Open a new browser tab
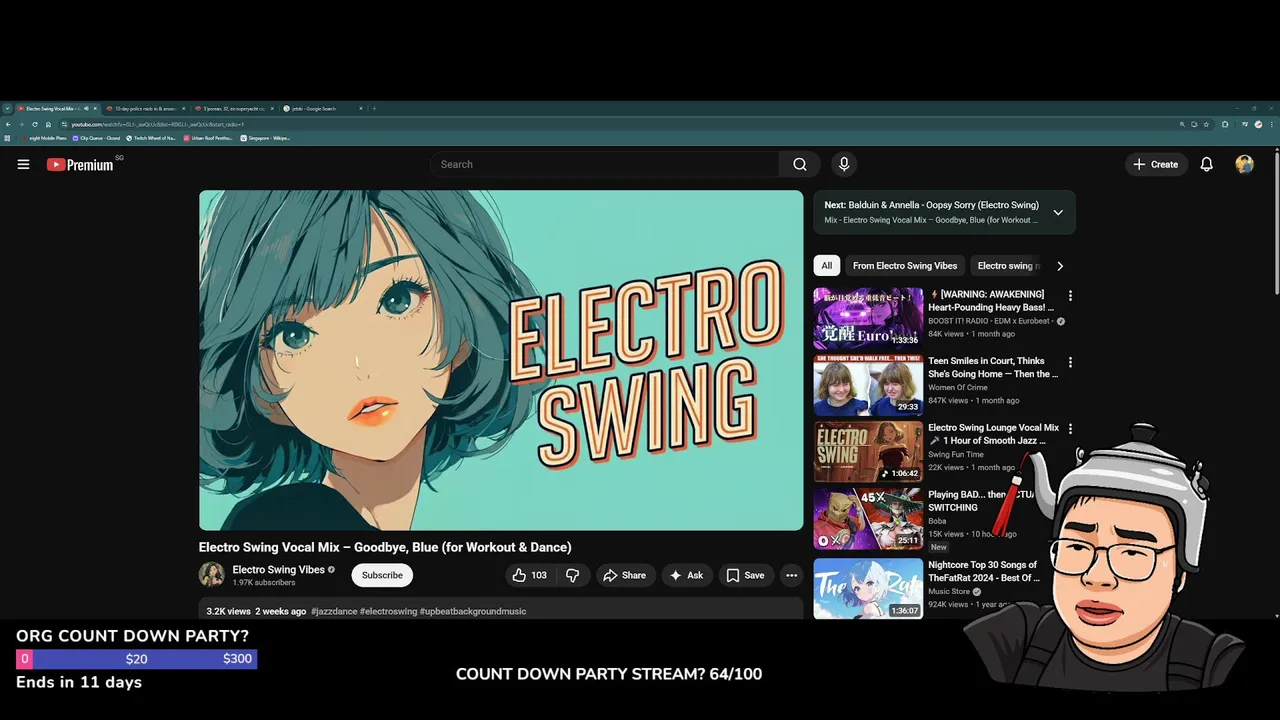Image resolution: width=1280 pixels, height=720 pixels. [374, 108]
